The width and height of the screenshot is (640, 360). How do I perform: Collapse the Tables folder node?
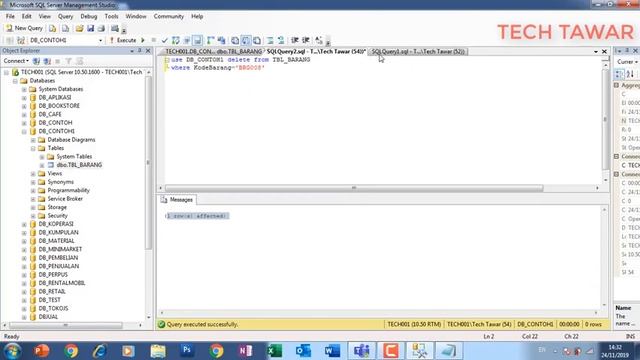click(33, 148)
